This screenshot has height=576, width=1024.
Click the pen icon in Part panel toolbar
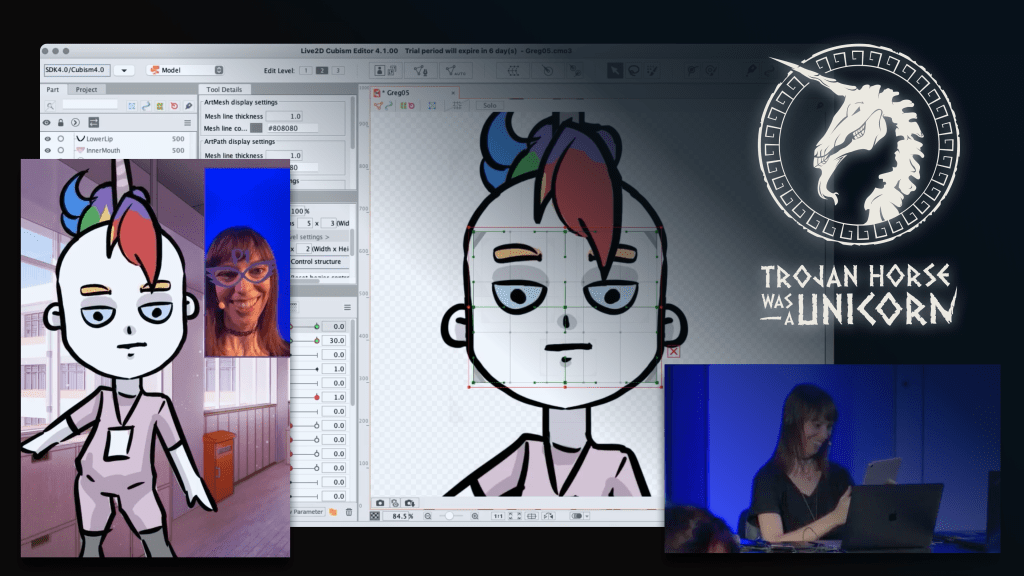pos(188,106)
